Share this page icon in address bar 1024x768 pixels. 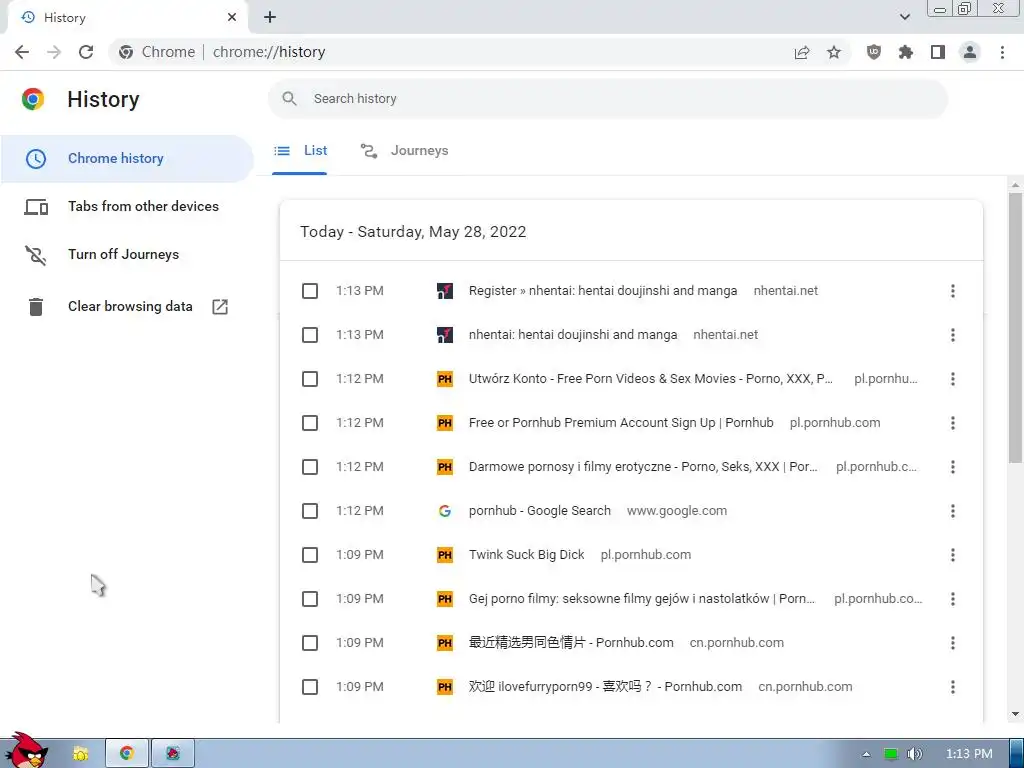[x=802, y=52]
